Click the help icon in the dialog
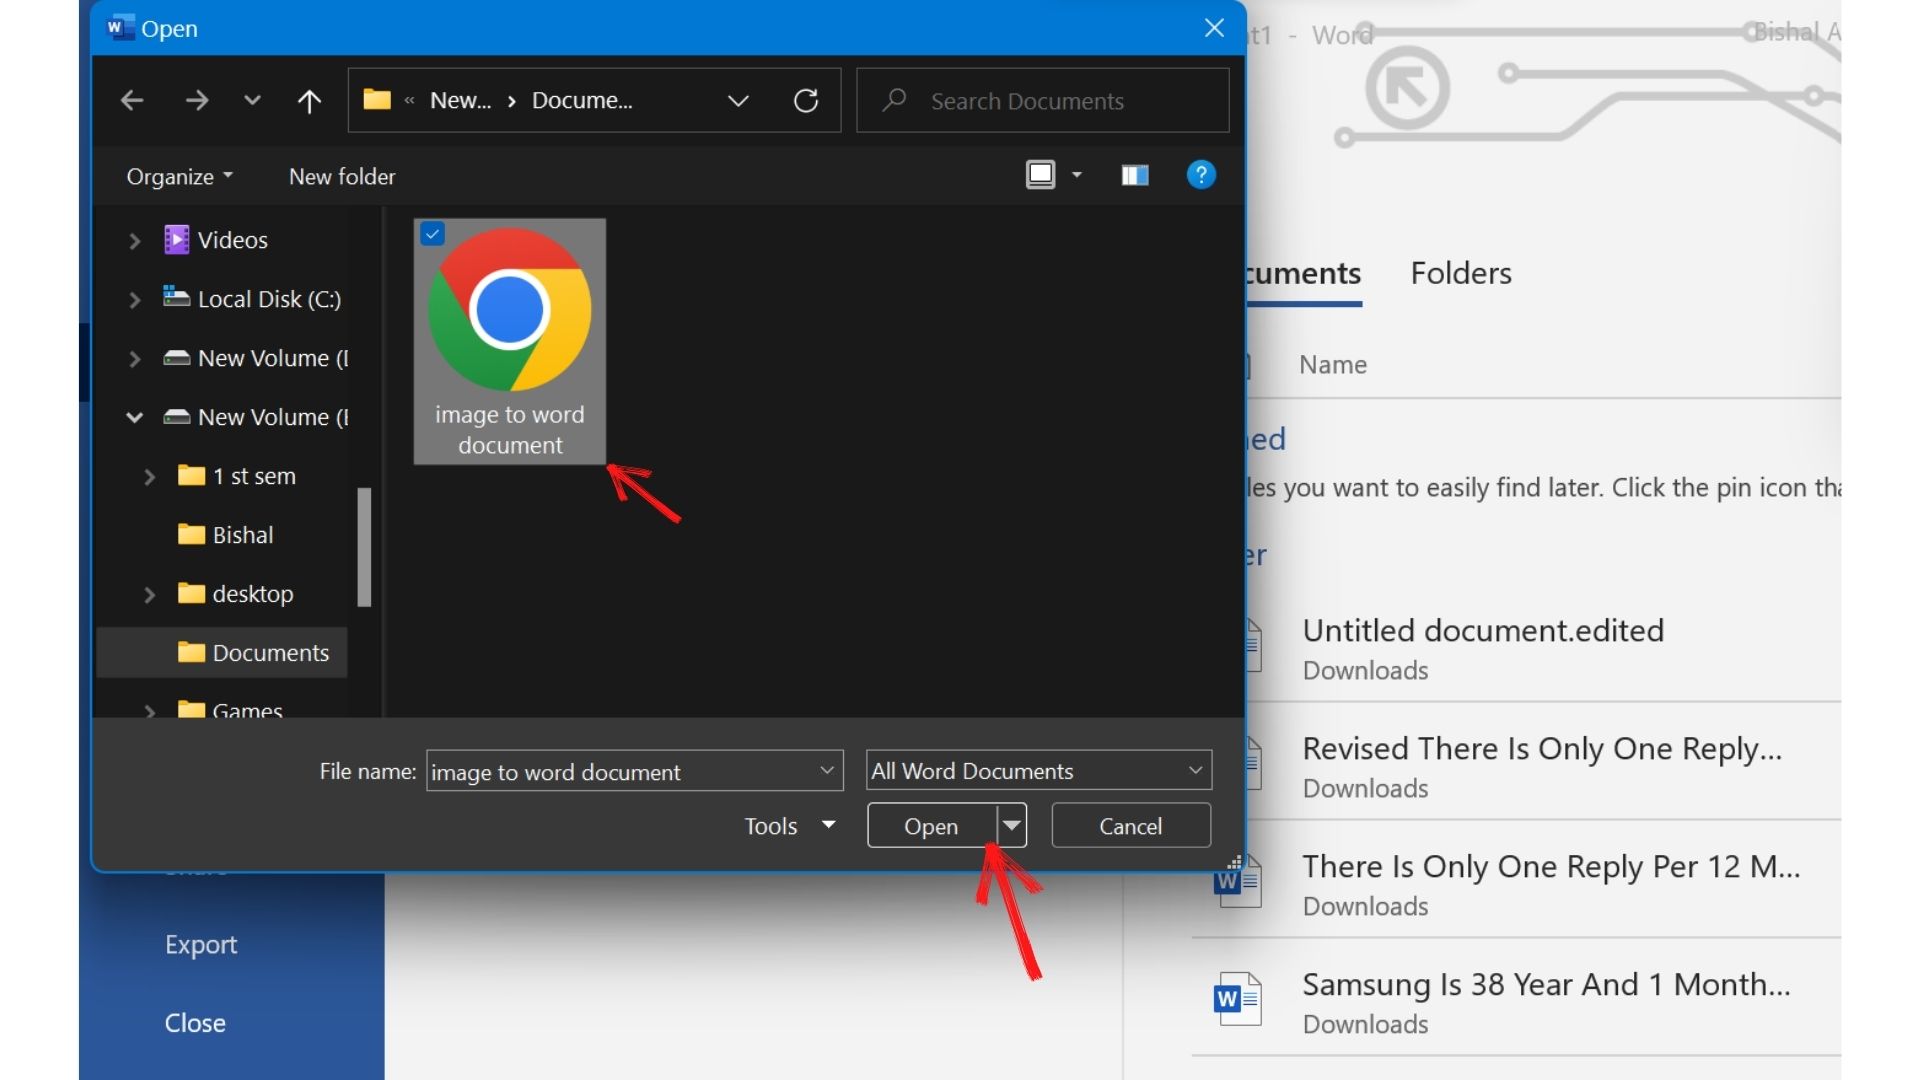 (1199, 175)
